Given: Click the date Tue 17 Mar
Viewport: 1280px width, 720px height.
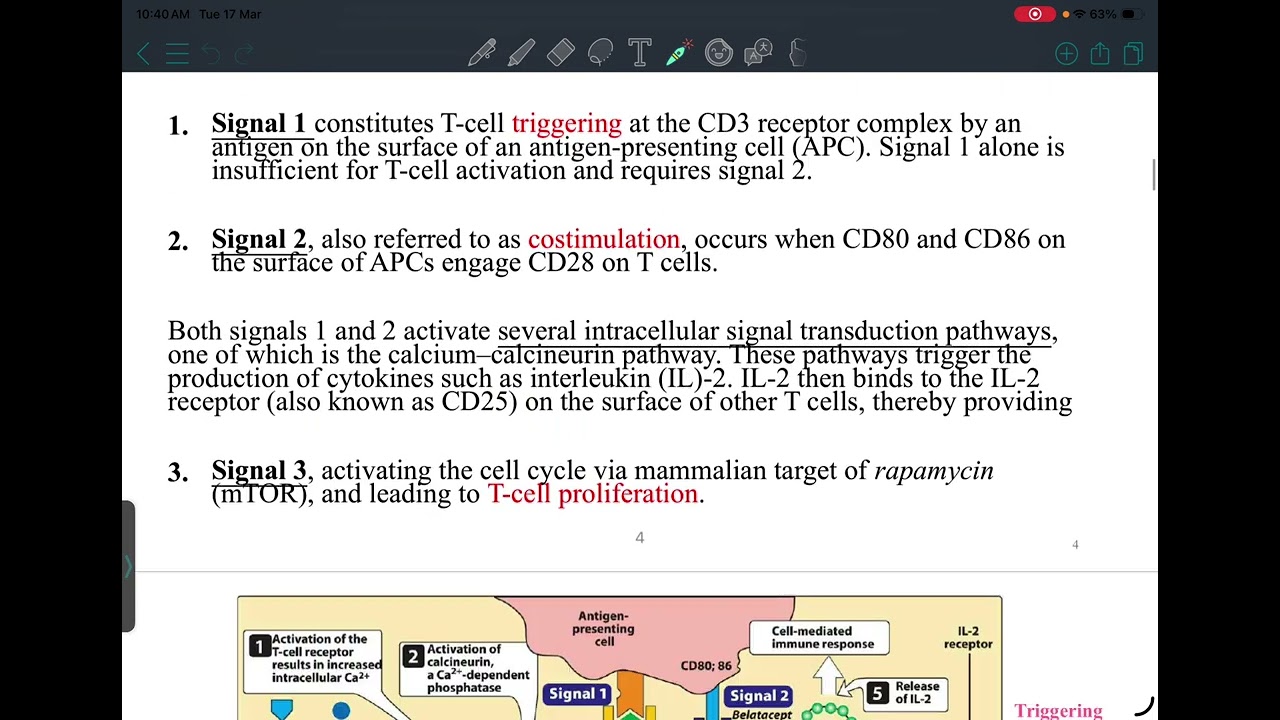Looking at the screenshot, I should 230,14.
